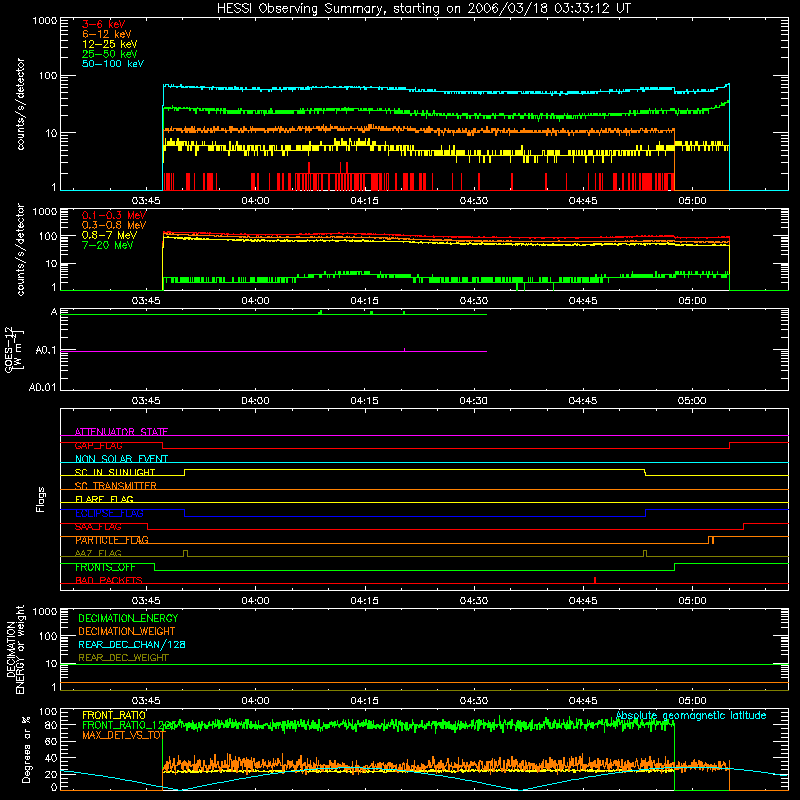Select the Absolute geomagnetic latitude label
The height and width of the screenshot is (800, 800).
pos(691,715)
